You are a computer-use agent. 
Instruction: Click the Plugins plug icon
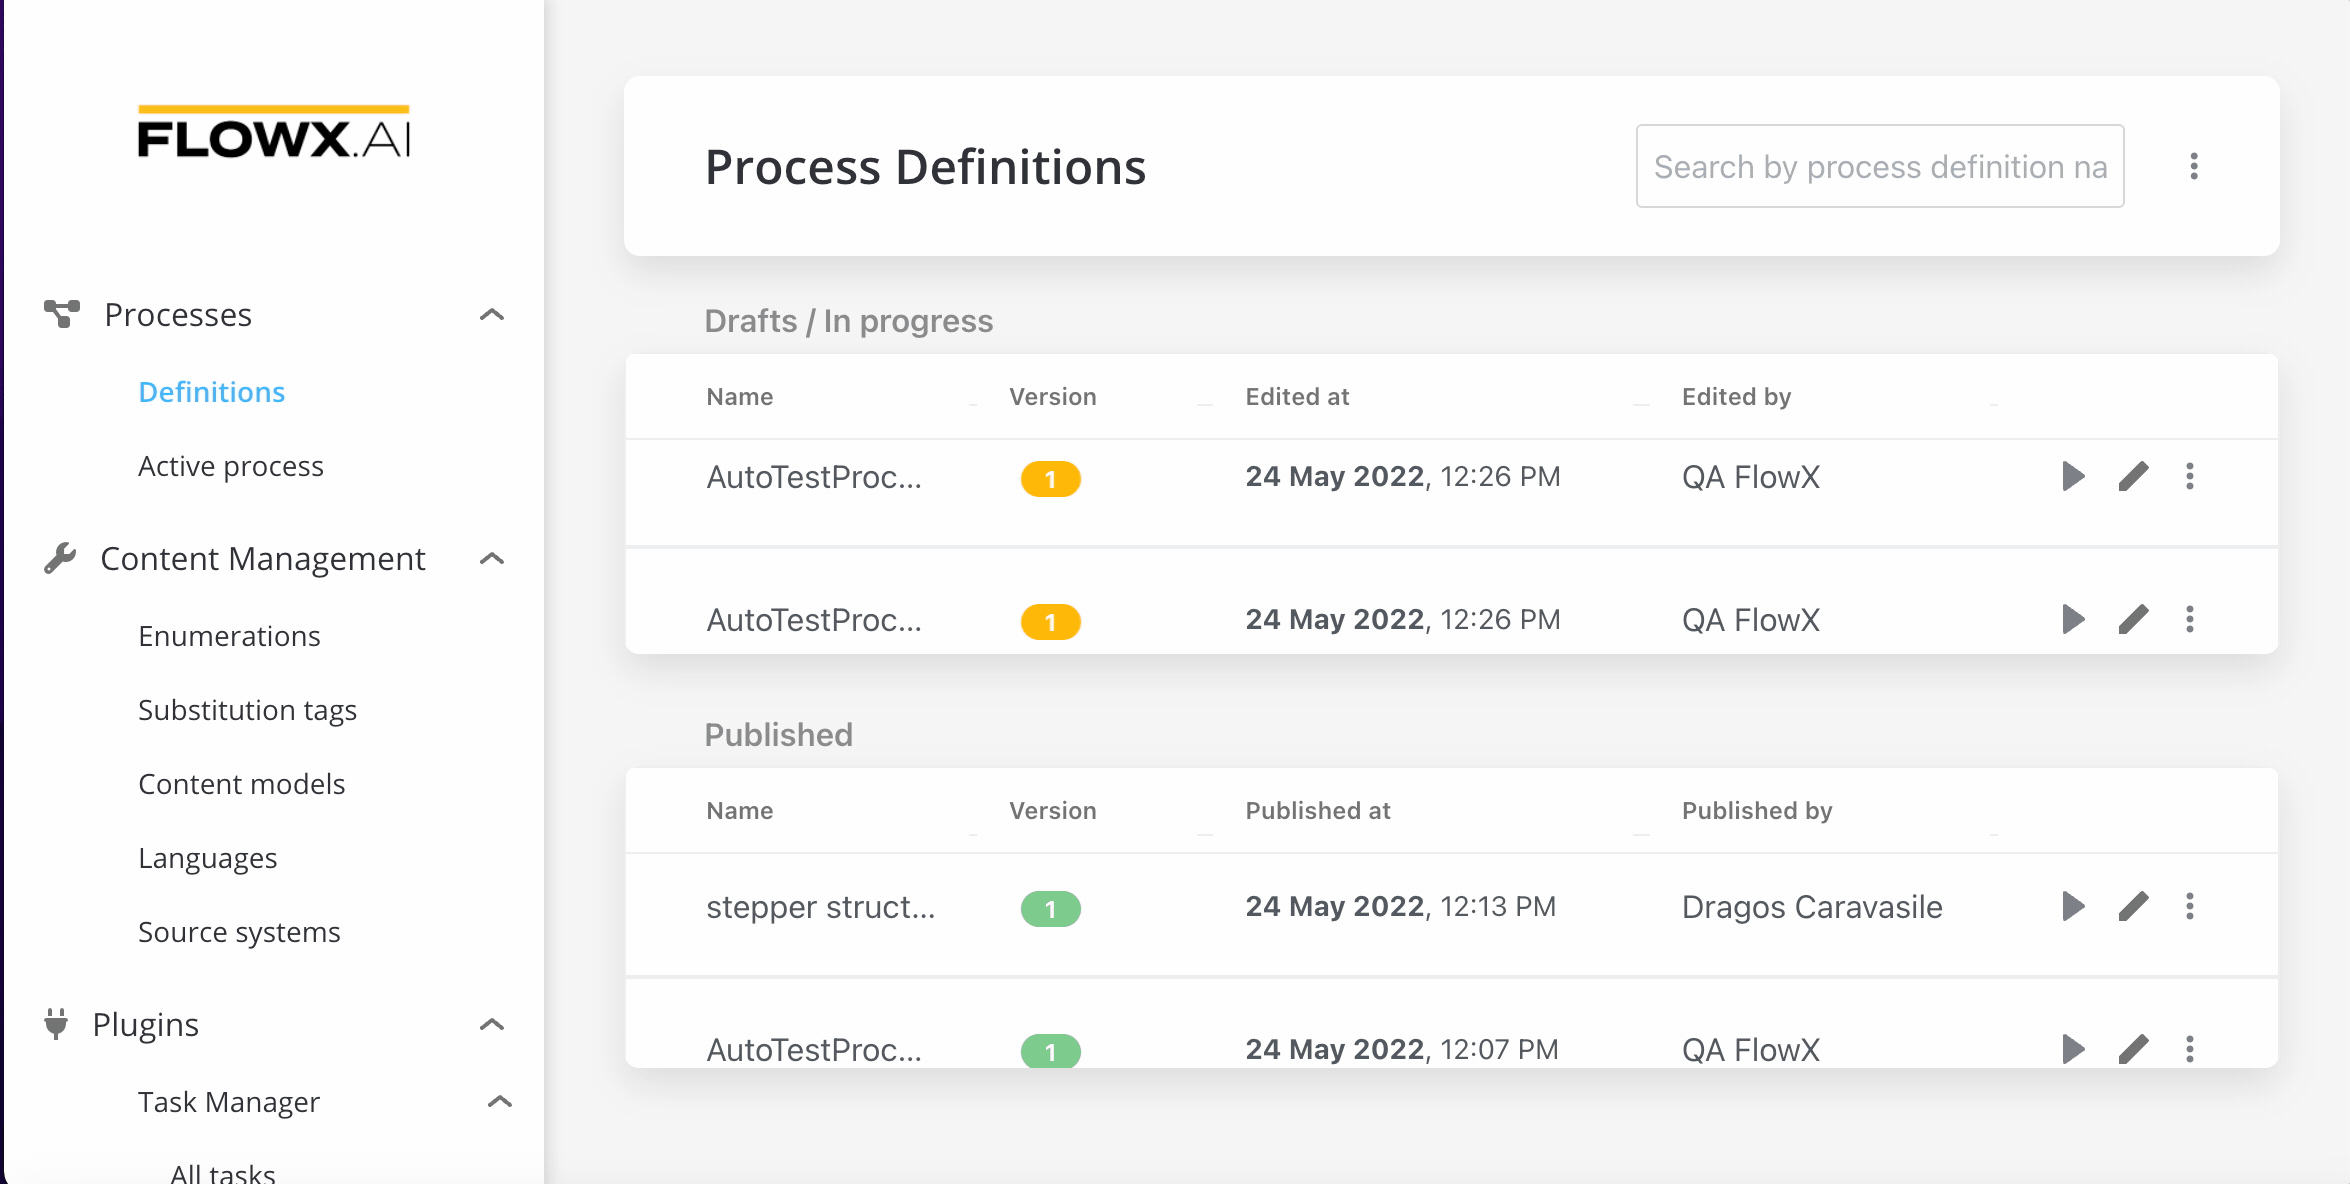(57, 1024)
